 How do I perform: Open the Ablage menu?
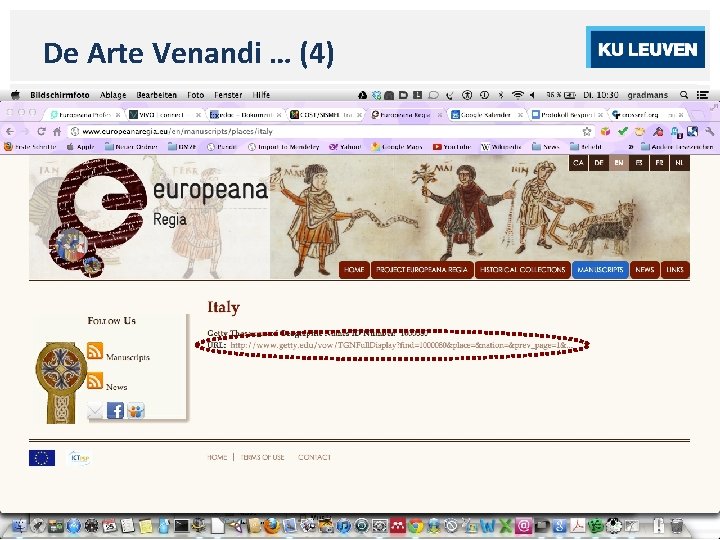(113, 95)
